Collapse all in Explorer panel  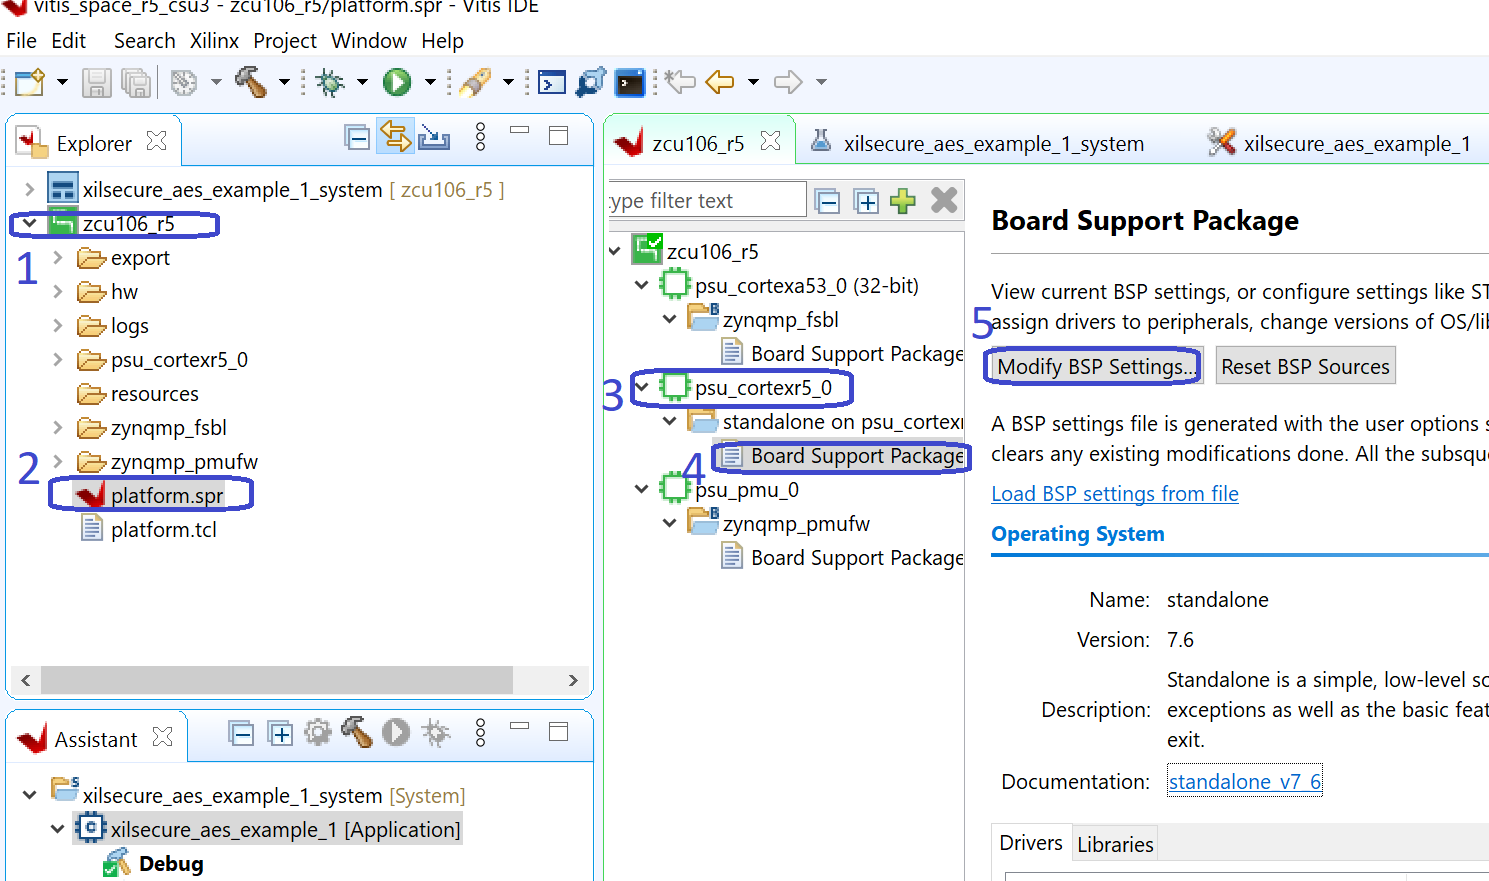tap(357, 137)
